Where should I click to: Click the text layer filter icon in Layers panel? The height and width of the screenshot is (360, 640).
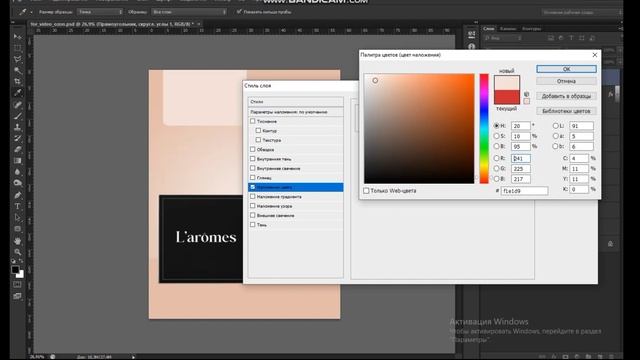coord(571,38)
